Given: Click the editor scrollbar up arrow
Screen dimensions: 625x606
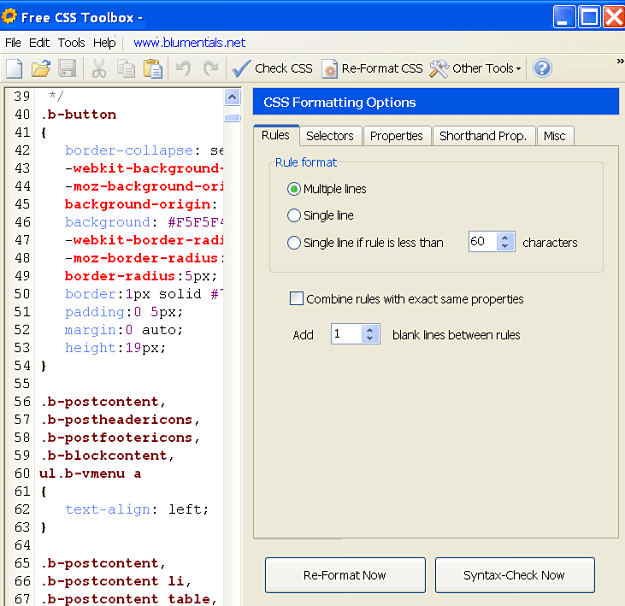Looking at the screenshot, I should pyautogui.click(x=232, y=97).
